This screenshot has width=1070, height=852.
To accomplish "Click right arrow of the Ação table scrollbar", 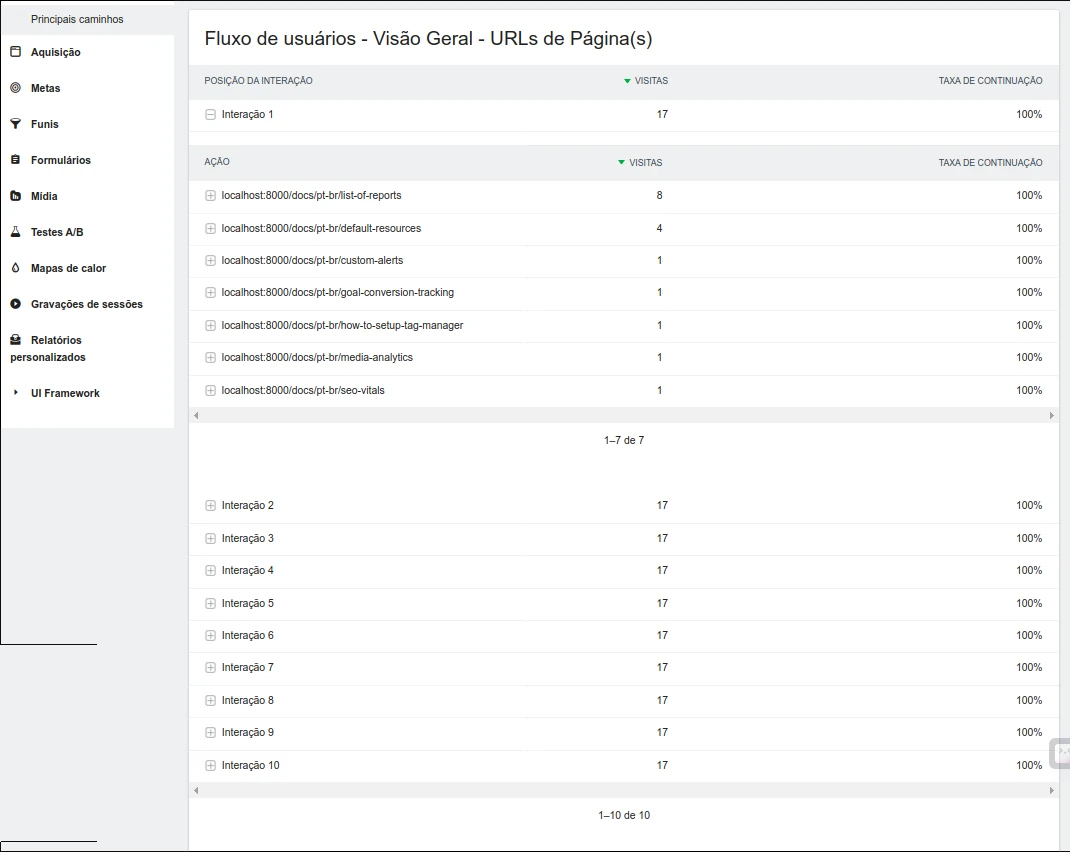I will pyautogui.click(x=1051, y=415).
